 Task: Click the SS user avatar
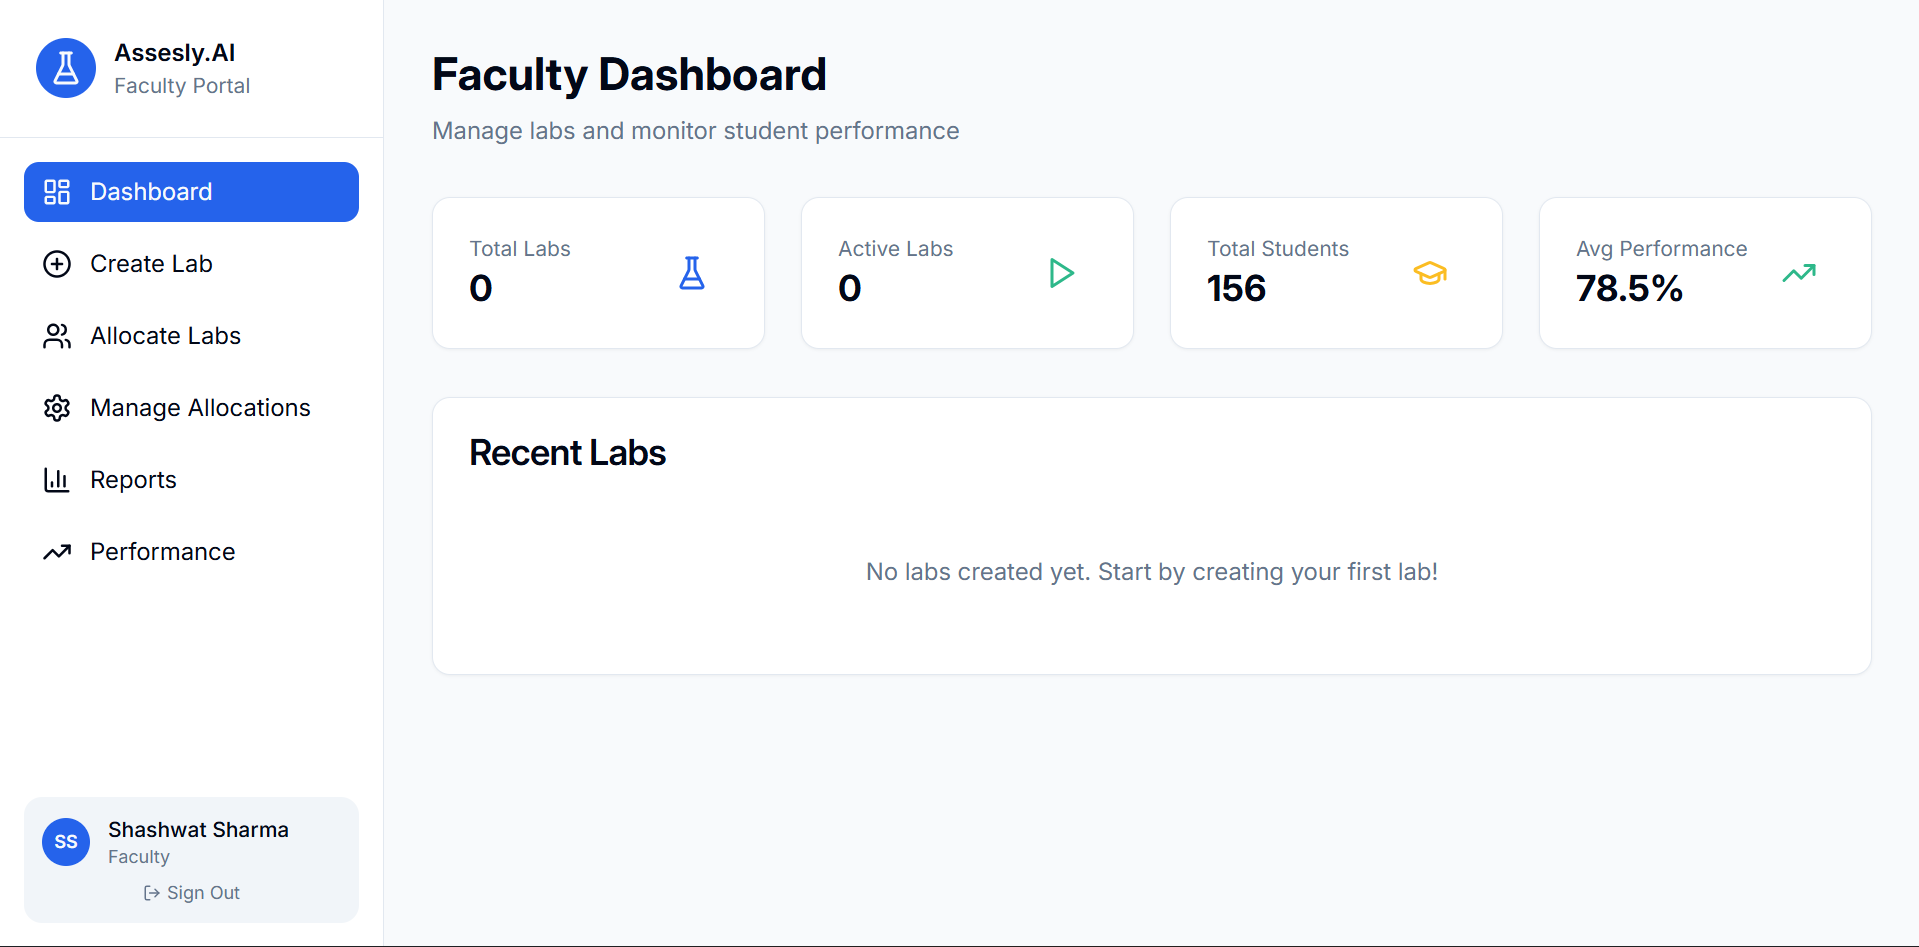(x=66, y=842)
